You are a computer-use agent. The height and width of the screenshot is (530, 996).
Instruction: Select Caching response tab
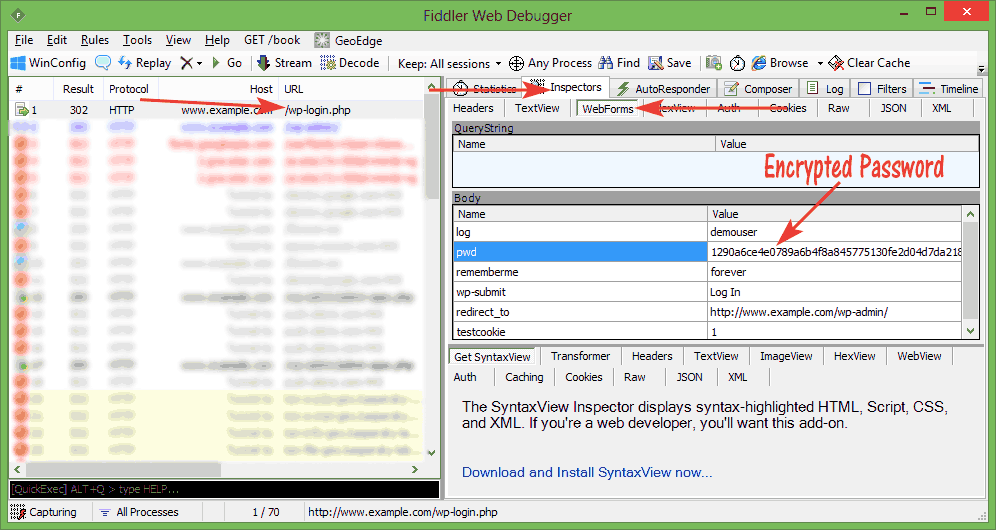tap(524, 377)
